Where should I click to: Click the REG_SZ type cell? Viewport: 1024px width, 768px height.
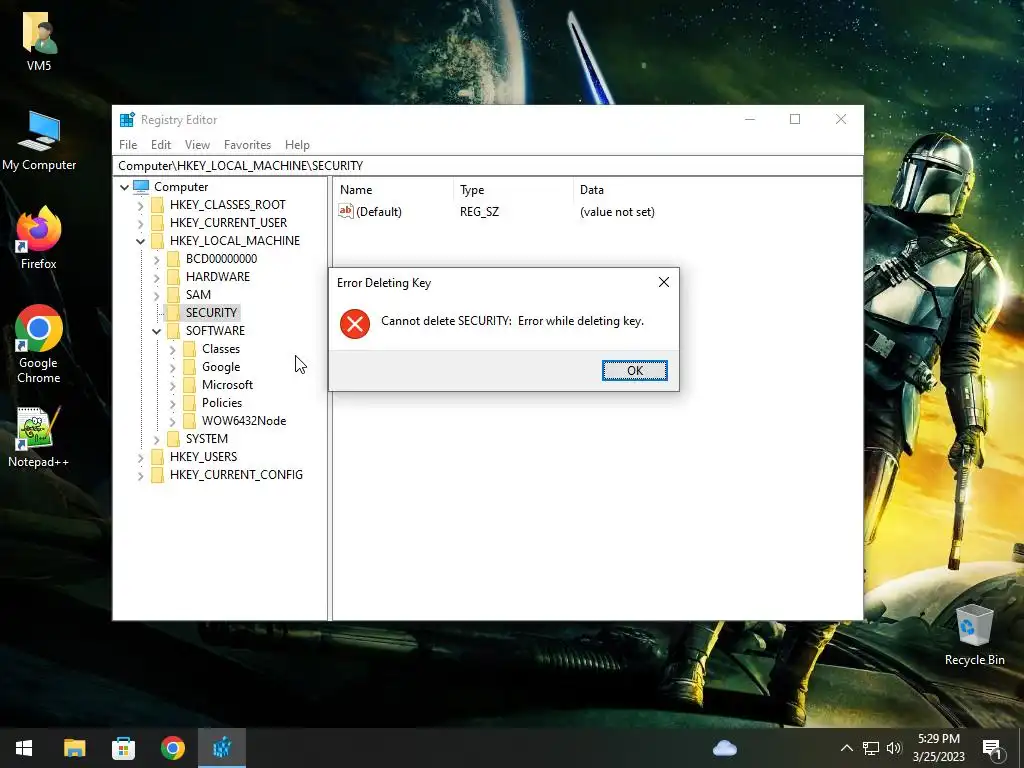pos(479,212)
